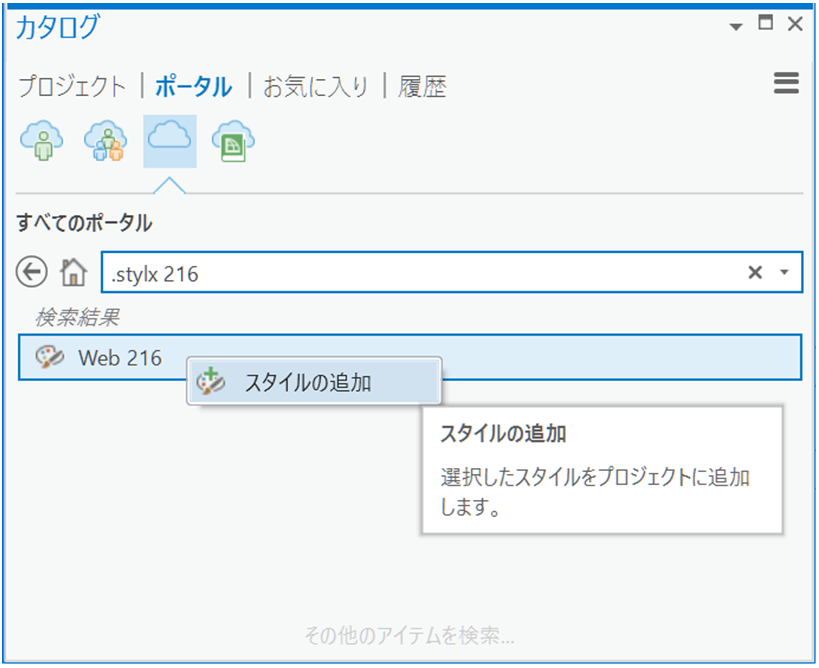The height and width of the screenshot is (668, 819).
Task: Switch to the プロジェクト tab
Action: click(x=72, y=86)
